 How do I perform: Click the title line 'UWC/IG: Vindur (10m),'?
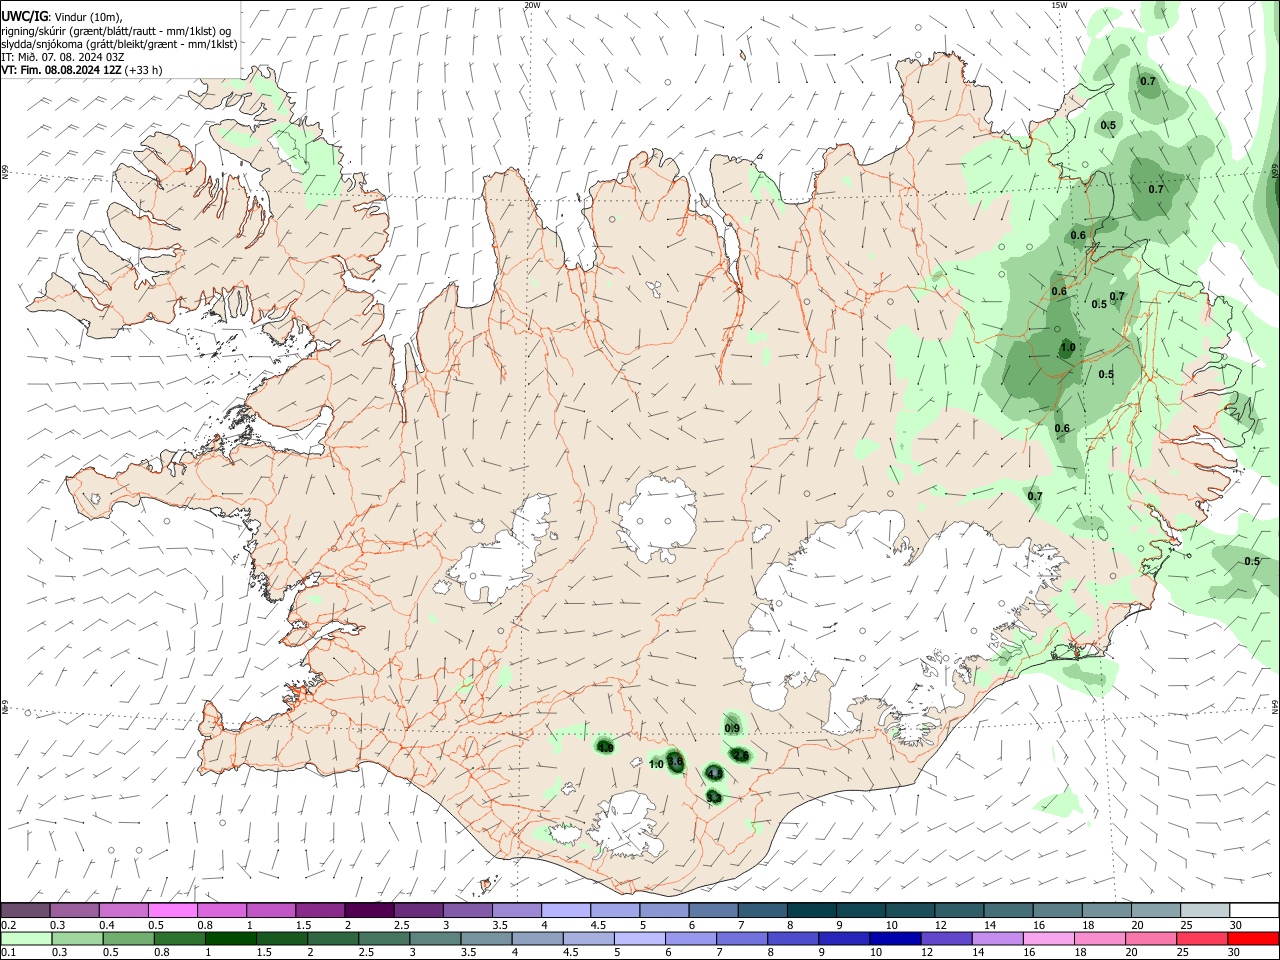pyautogui.click(x=61, y=17)
